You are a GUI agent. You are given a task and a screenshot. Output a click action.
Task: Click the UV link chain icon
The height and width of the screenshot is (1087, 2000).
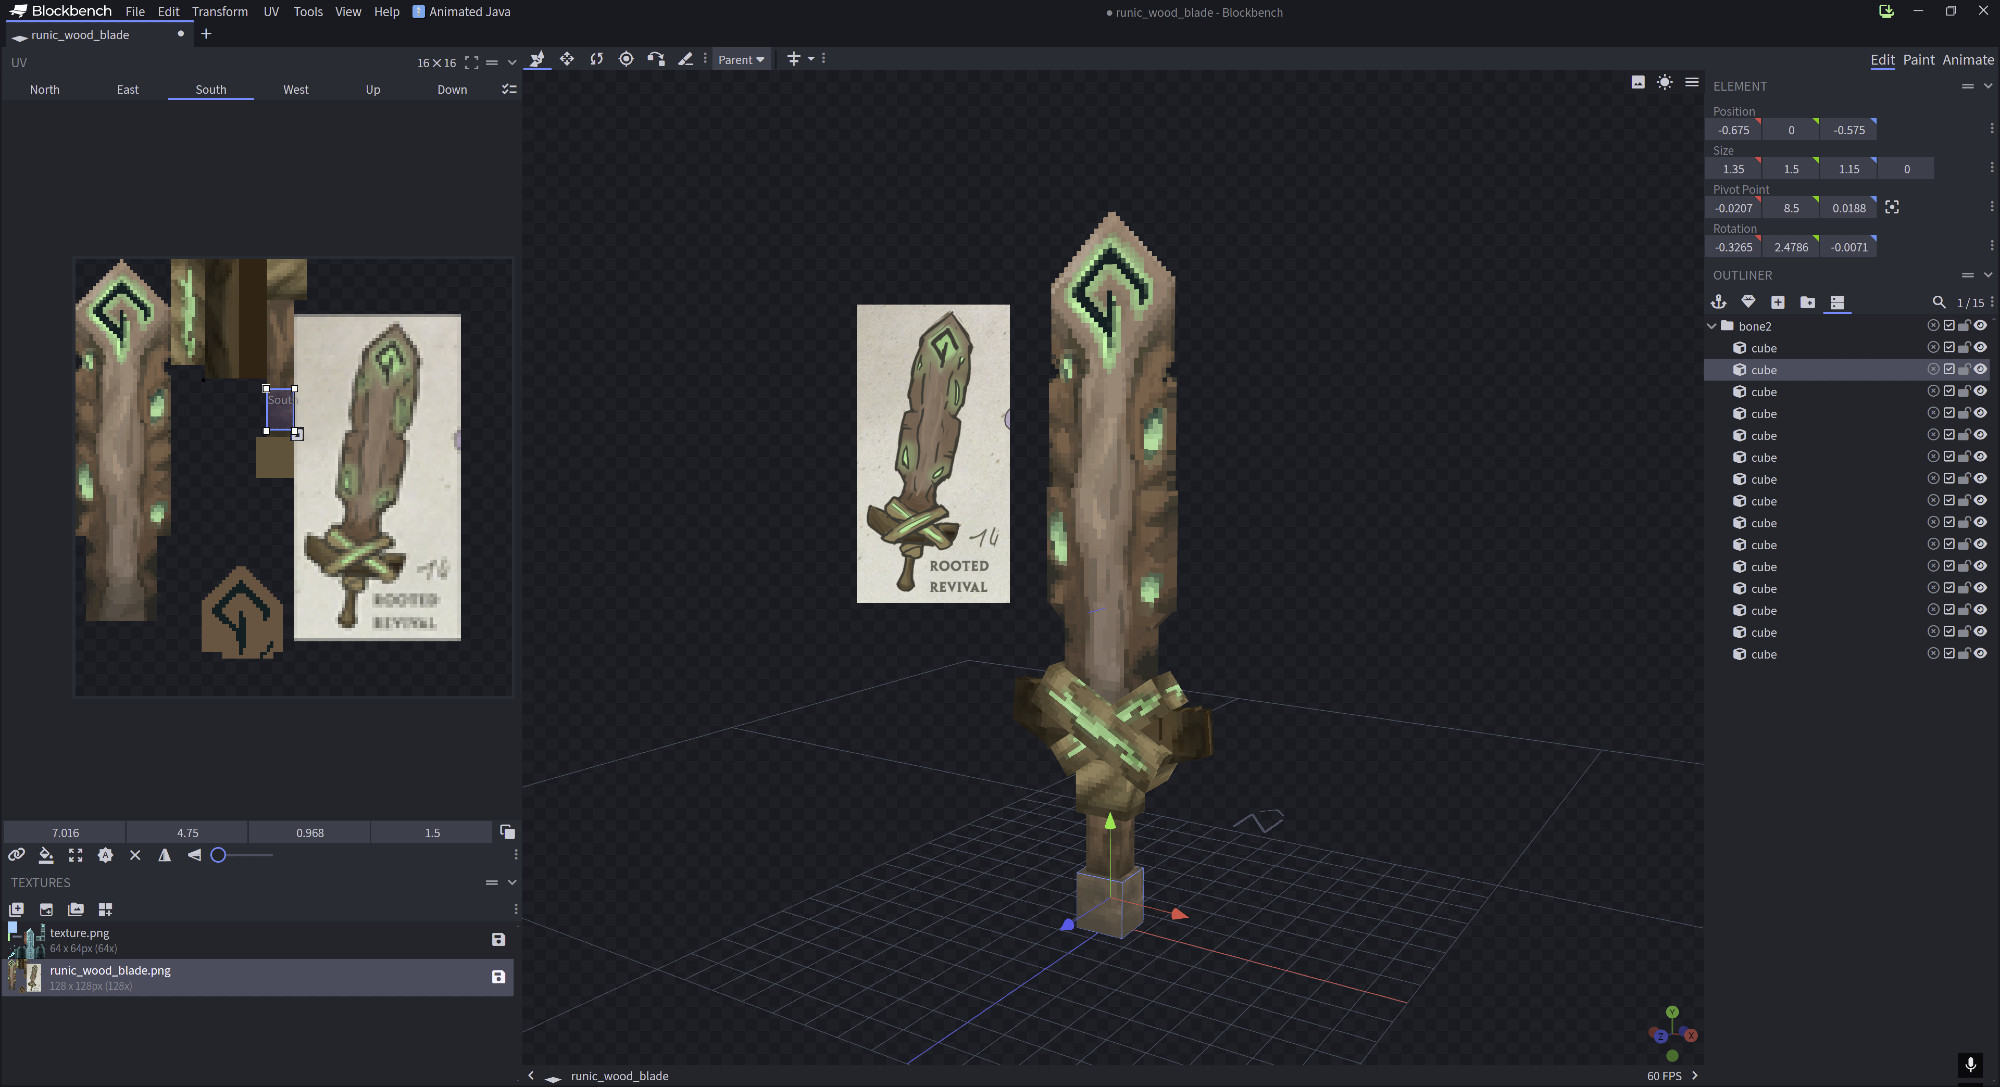point(17,855)
